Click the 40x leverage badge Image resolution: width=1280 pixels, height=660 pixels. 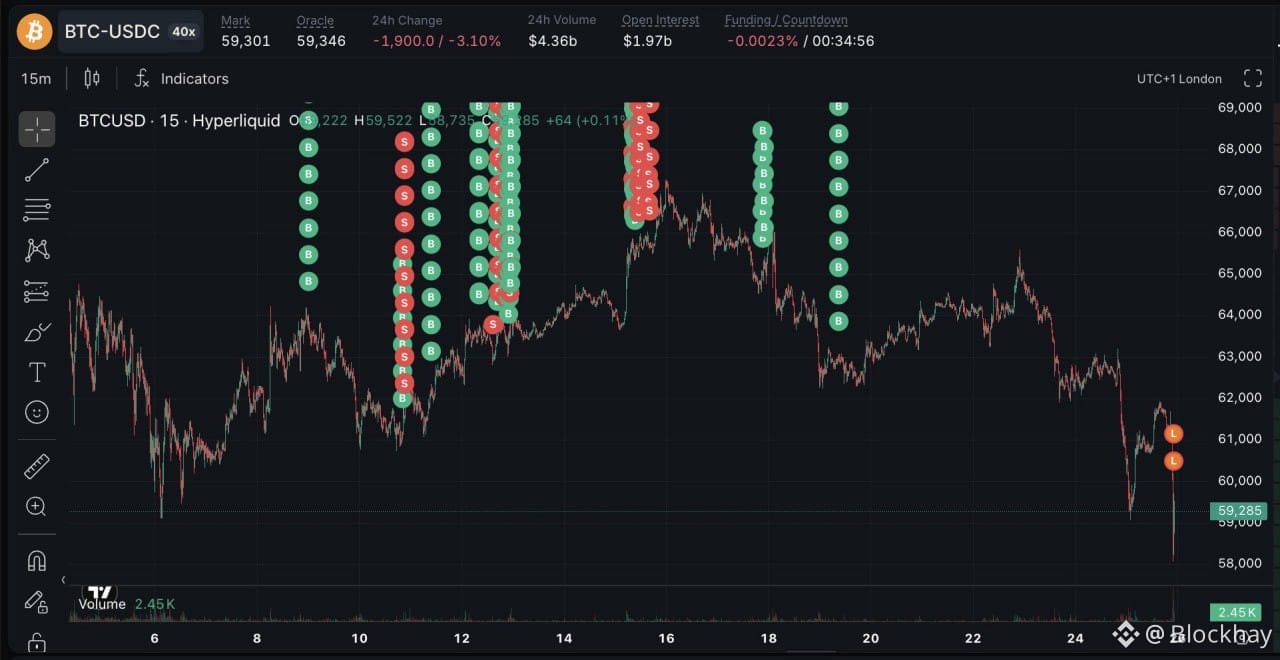[x=183, y=31]
